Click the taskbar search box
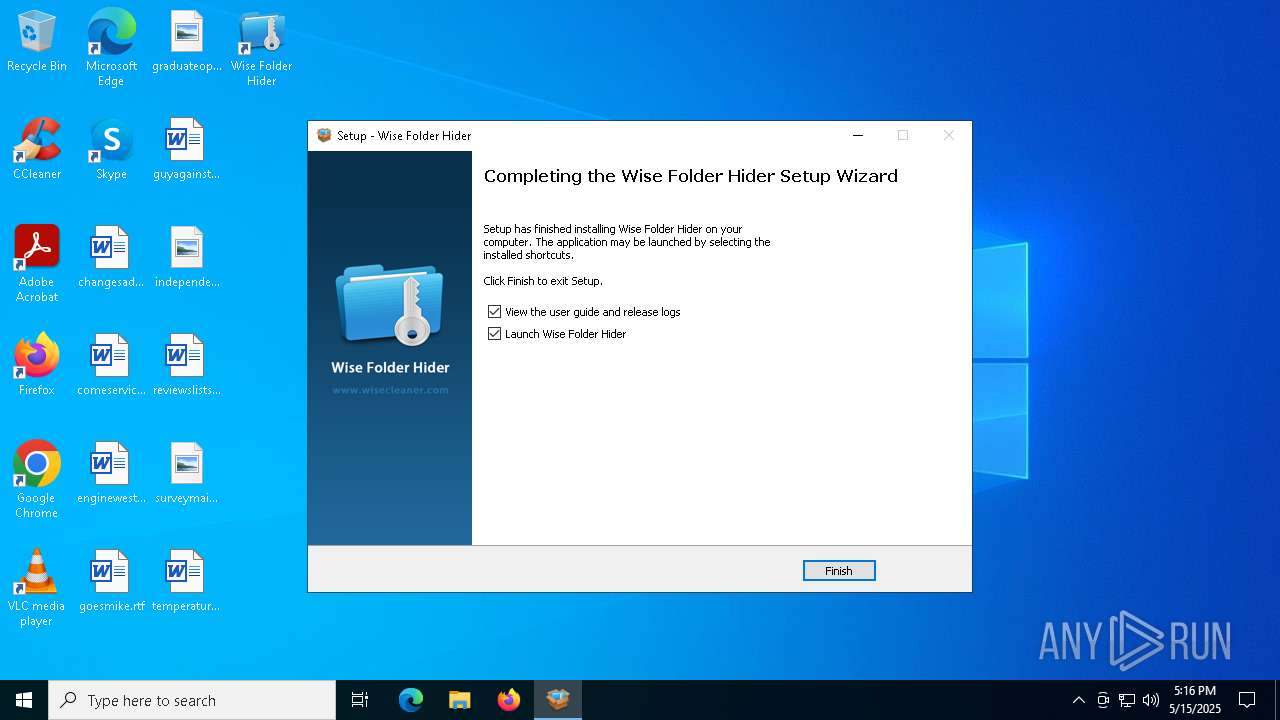This screenshot has height=720, width=1280. tap(192, 700)
